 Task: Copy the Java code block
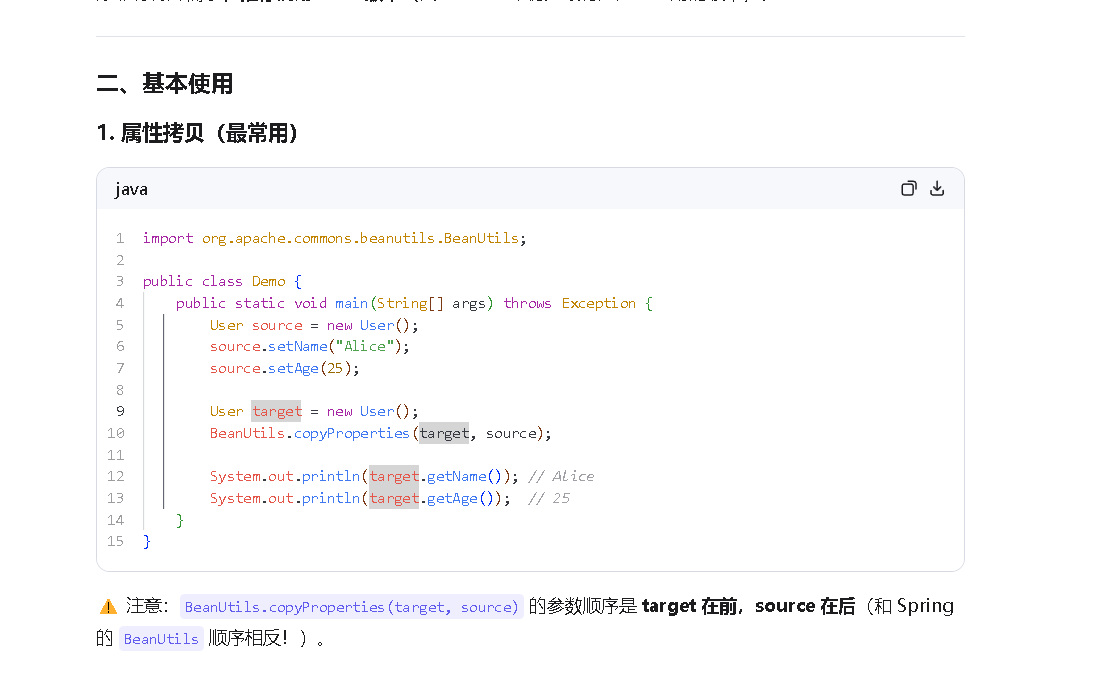pyautogui.click(x=909, y=189)
